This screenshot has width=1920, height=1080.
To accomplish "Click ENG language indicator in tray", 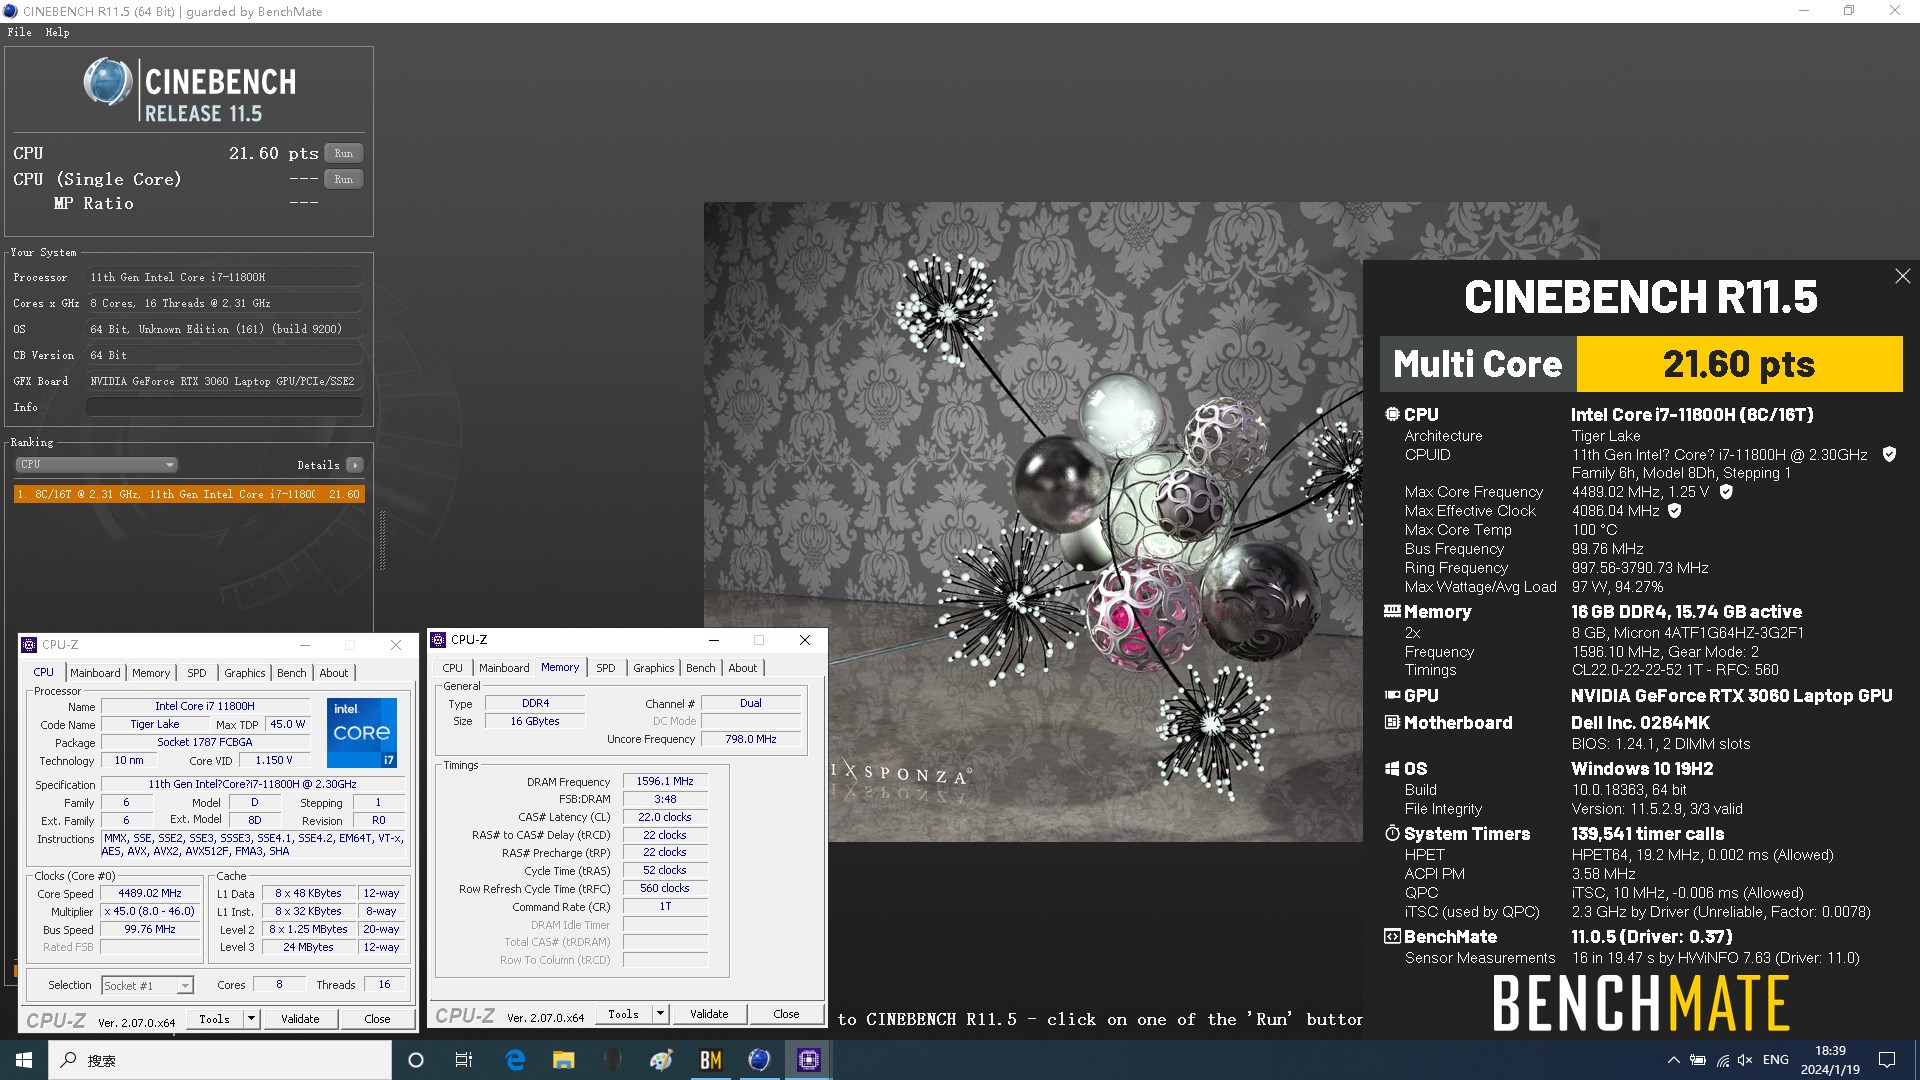I will pyautogui.click(x=1776, y=1060).
